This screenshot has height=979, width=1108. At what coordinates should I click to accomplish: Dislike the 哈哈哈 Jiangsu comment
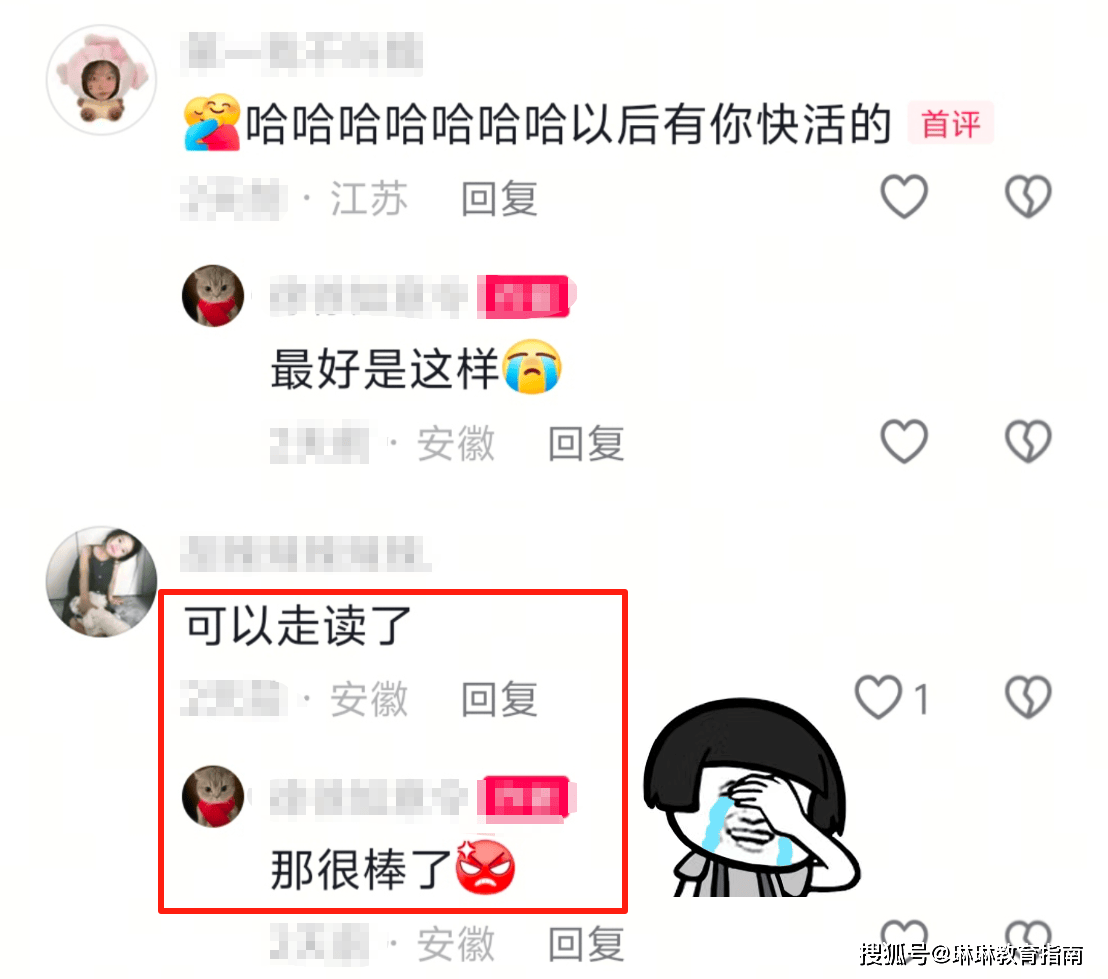[1028, 197]
